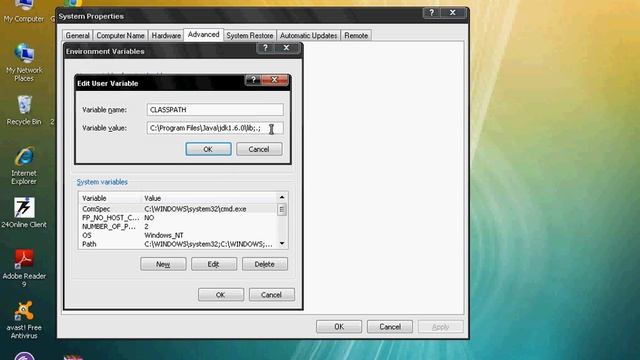This screenshot has height=360, width=640.
Task: Select the OS system variable row
Action: 178,235
